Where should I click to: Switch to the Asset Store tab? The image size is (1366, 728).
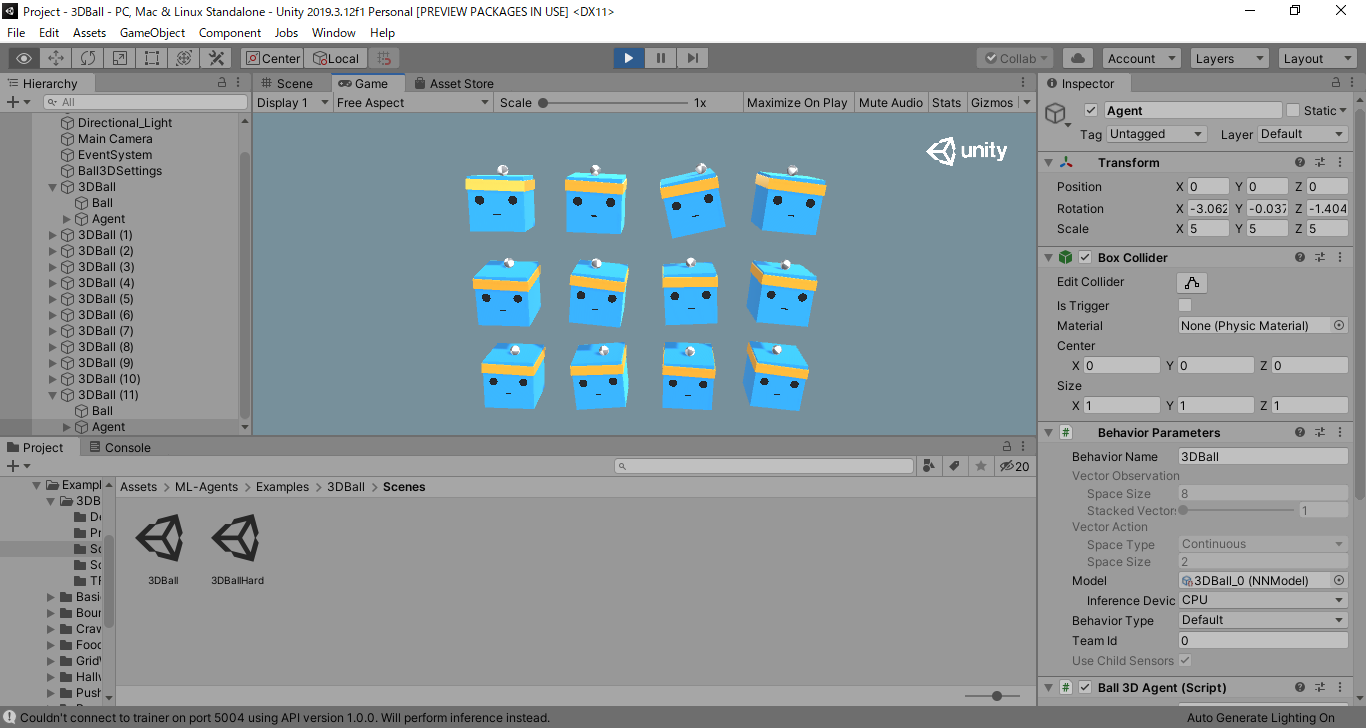click(x=453, y=83)
